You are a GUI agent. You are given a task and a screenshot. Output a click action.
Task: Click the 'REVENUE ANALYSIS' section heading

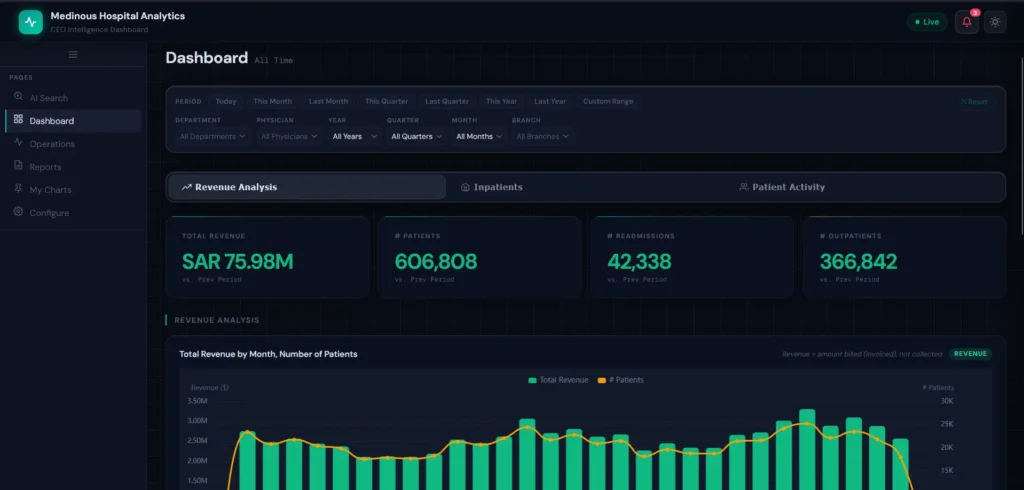(x=217, y=320)
